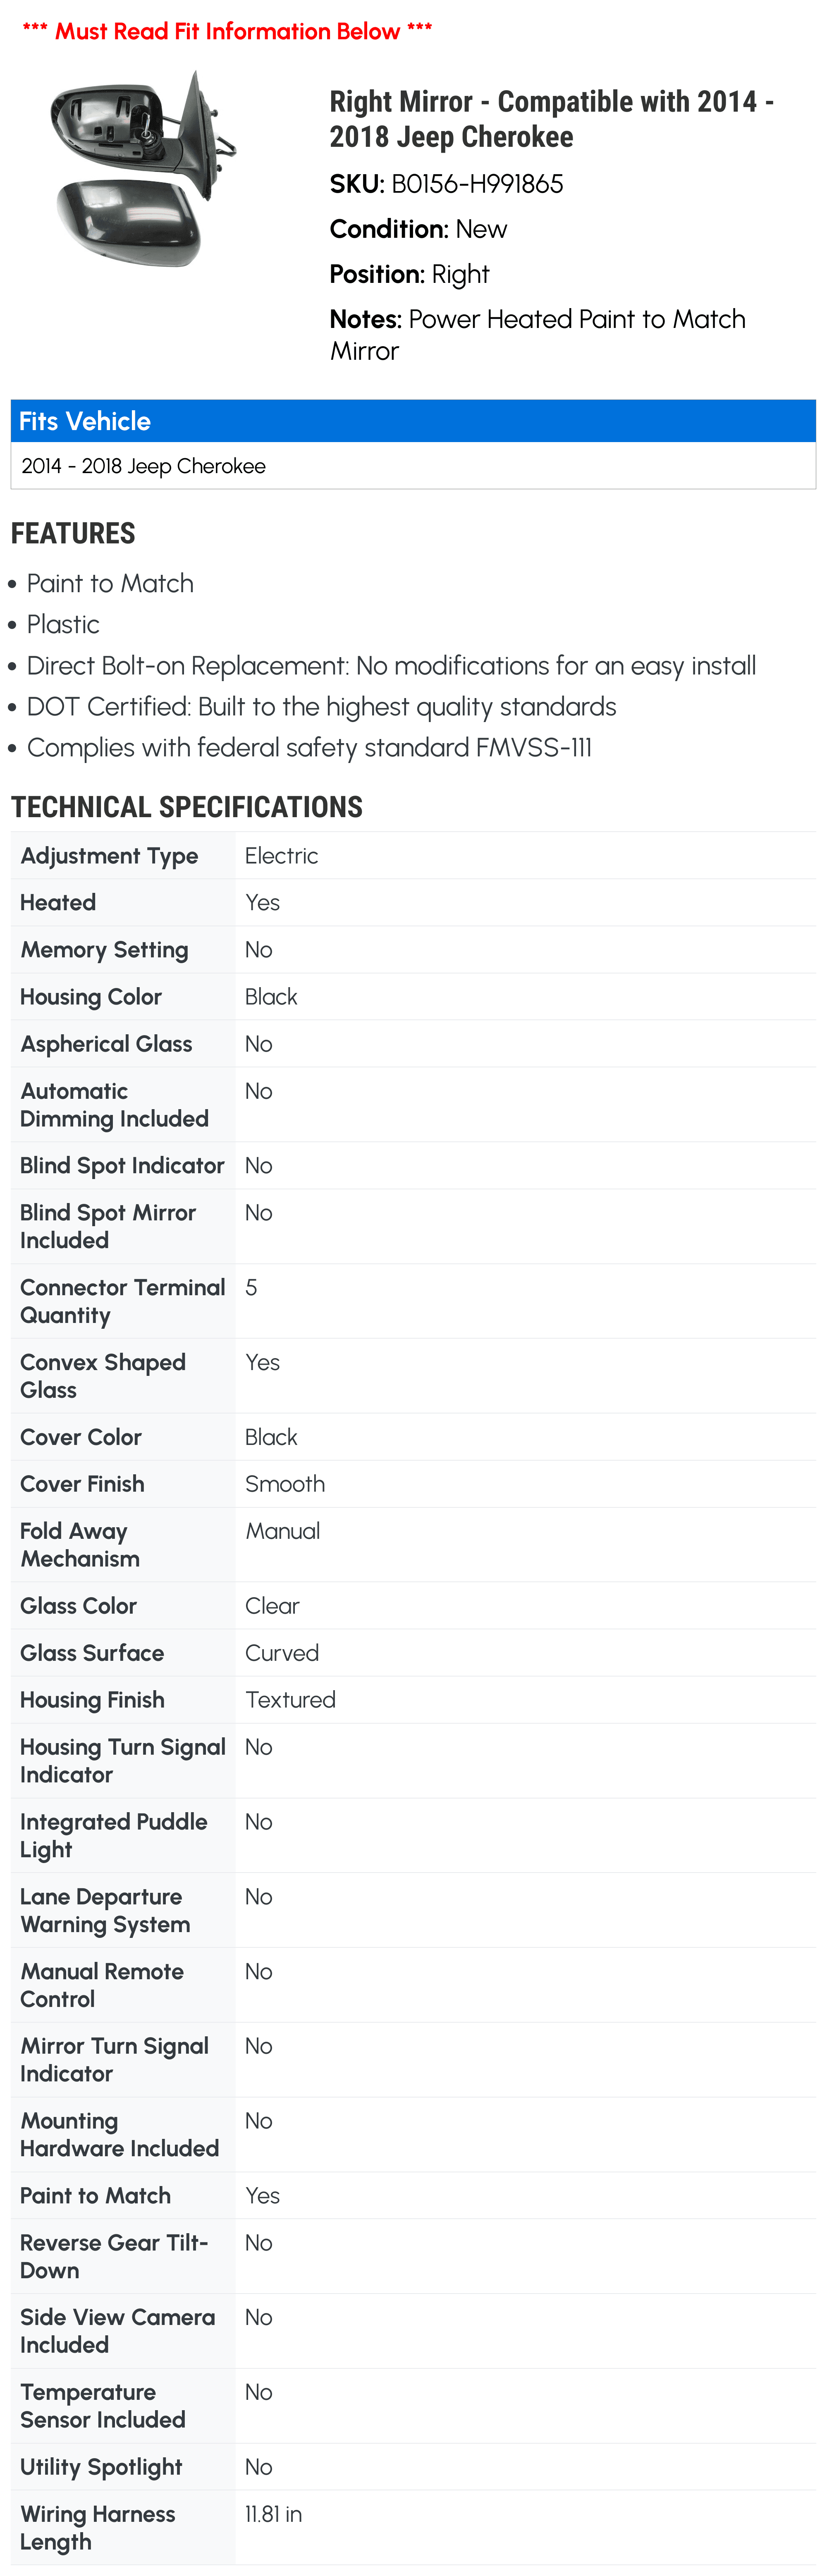Click the SKU B0156-H991865 text
Viewport: 827px width, 2576px height.
(446, 184)
